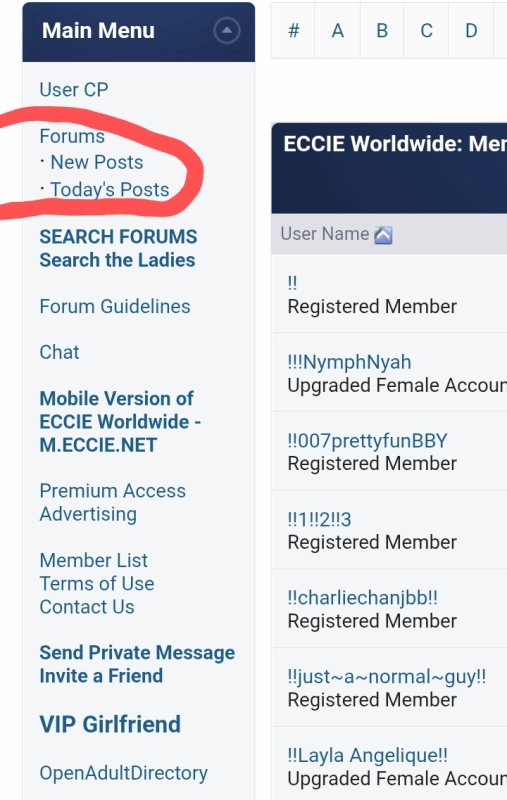Filter member list by # symbol
This screenshot has height=800, width=507.
coord(293,31)
